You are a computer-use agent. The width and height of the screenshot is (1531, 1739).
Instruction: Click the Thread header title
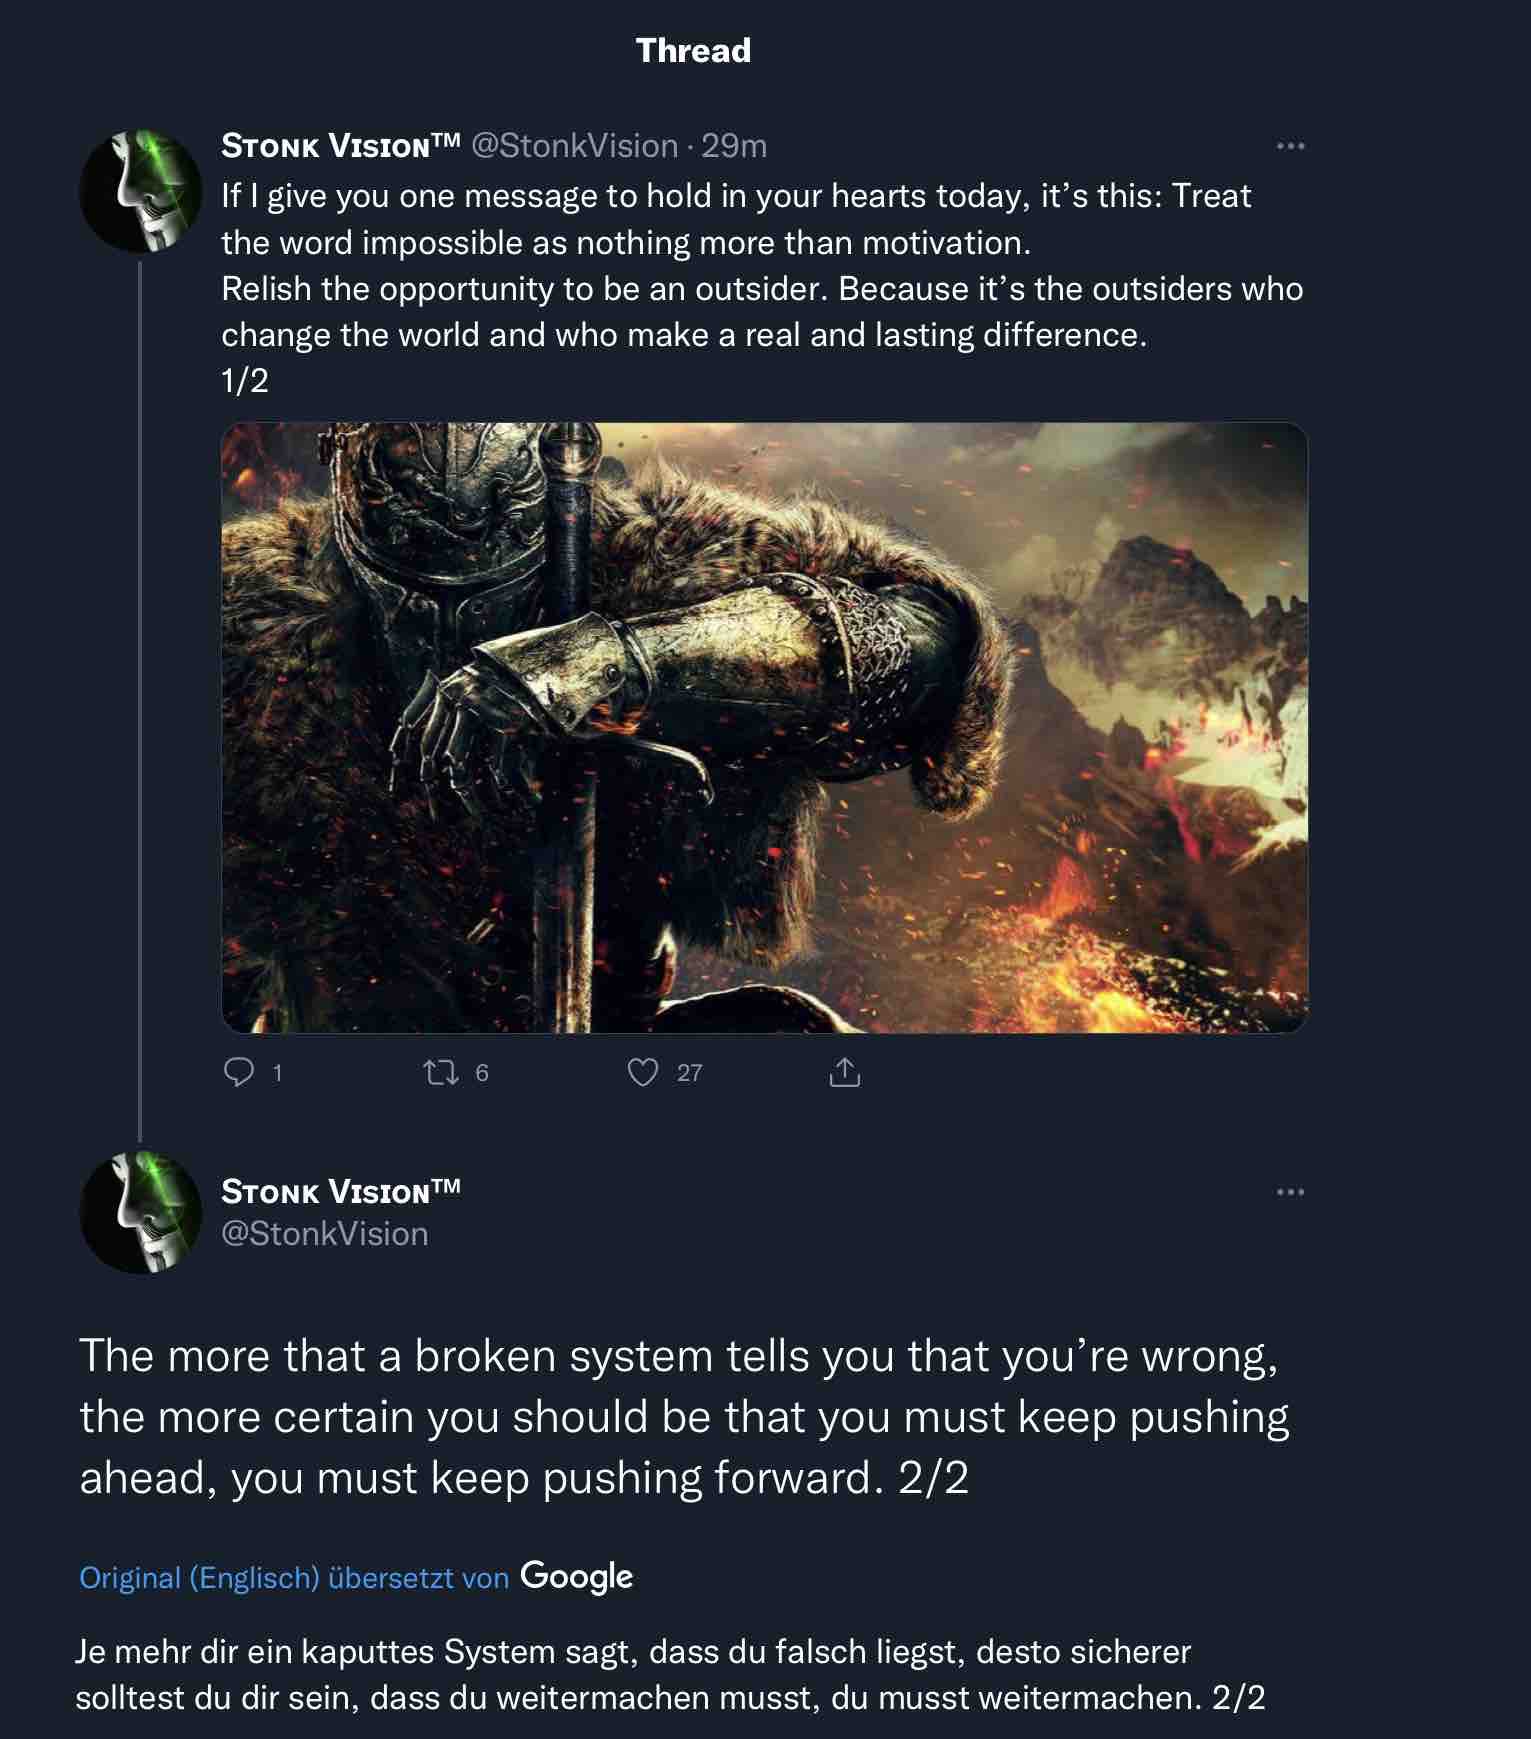pyautogui.click(x=693, y=50)
